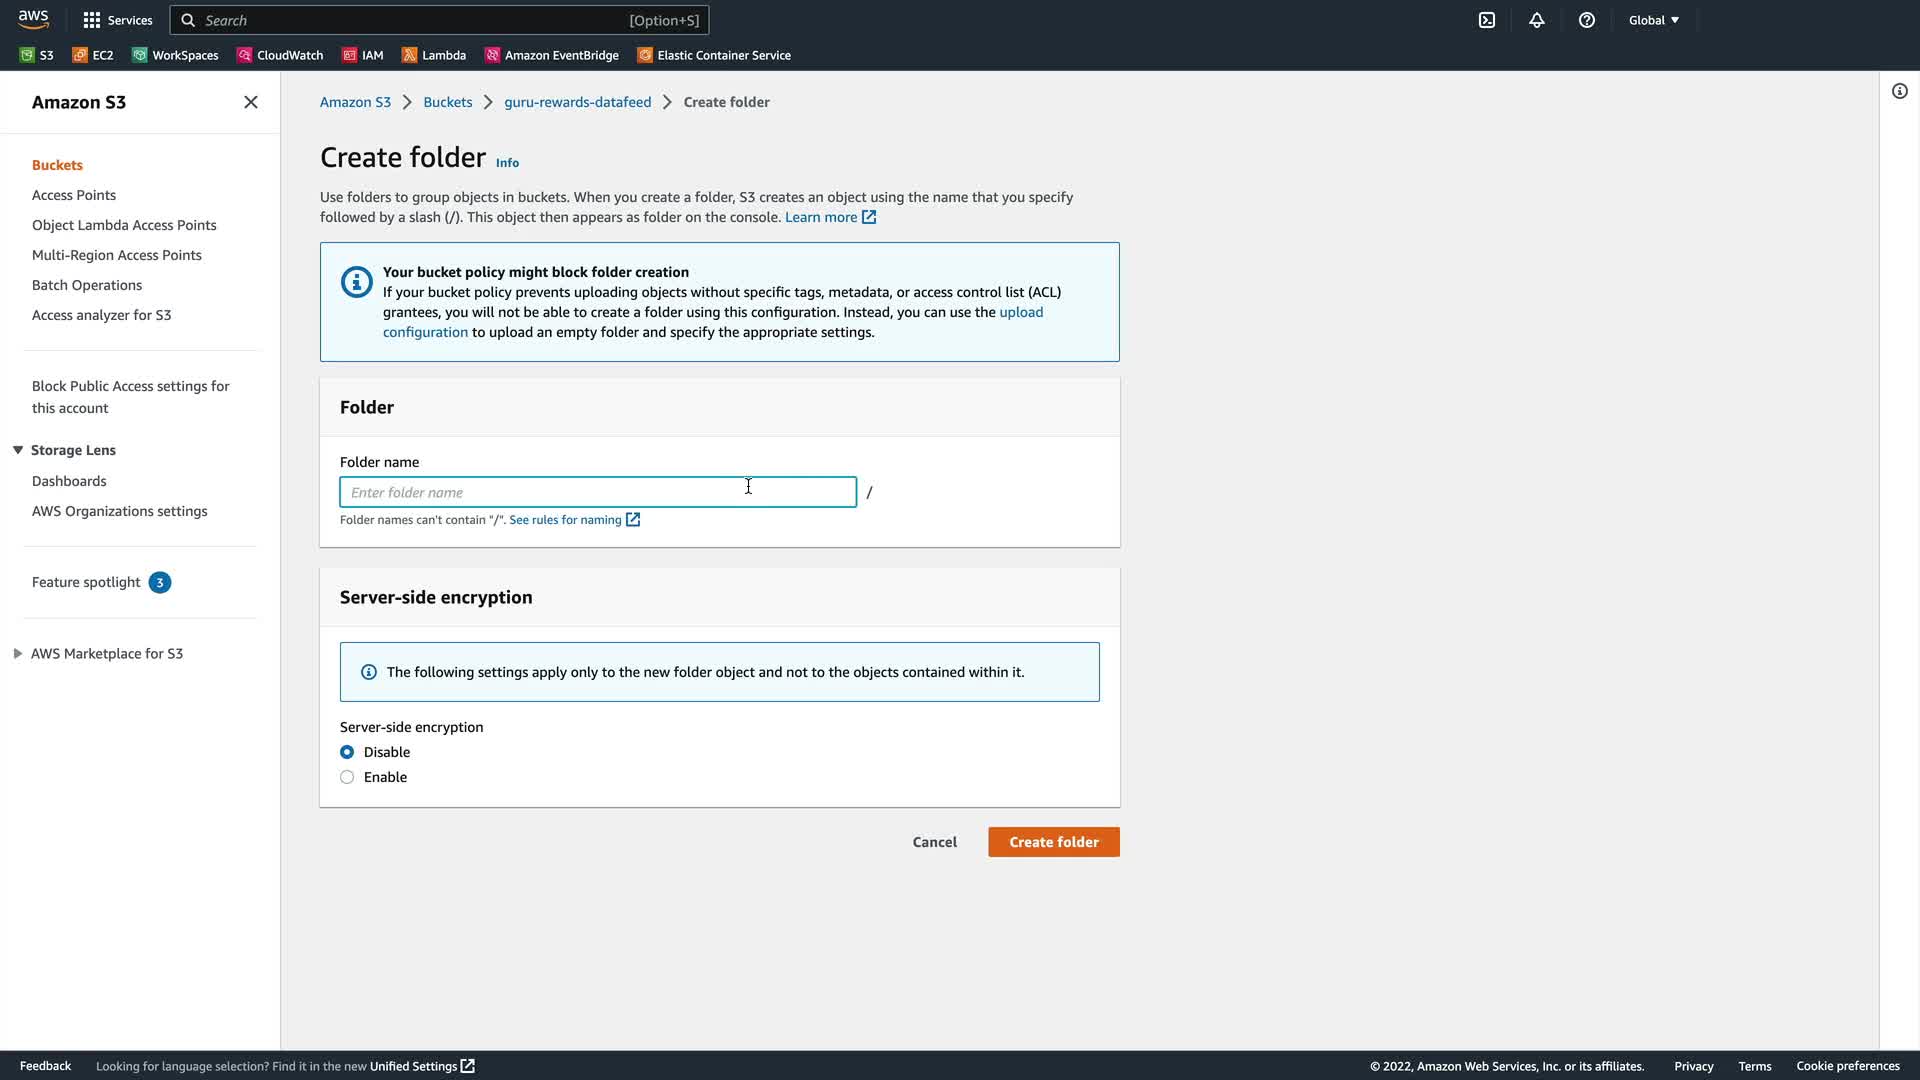Click the Folder name input field
The height and width of the screenshot is (1080, 1920).
pos(597,492)
